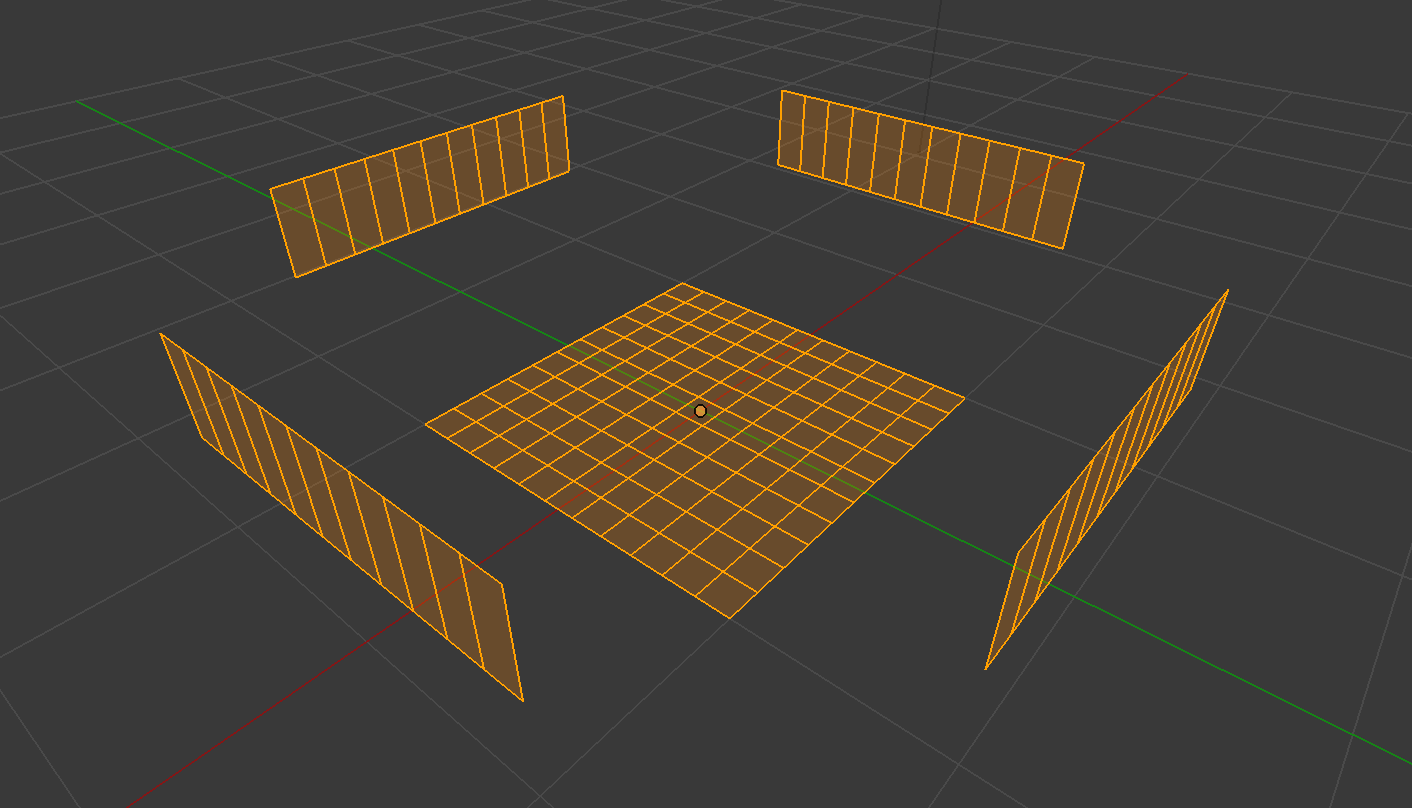Select the back-right upright wall panel
Viewport: 1412px width, 808px height.
(x=930, y=170)
